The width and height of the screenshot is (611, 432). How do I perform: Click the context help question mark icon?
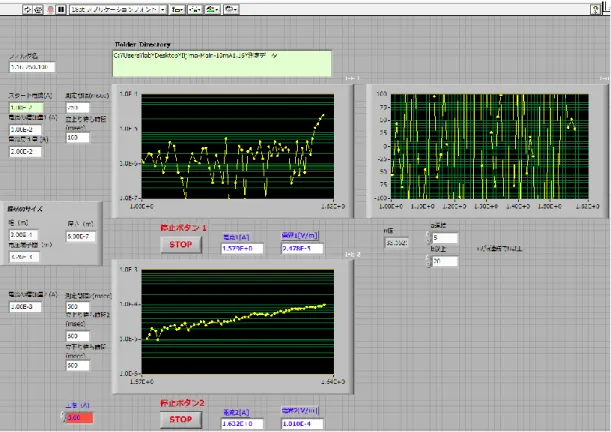(x=595, y=10)
